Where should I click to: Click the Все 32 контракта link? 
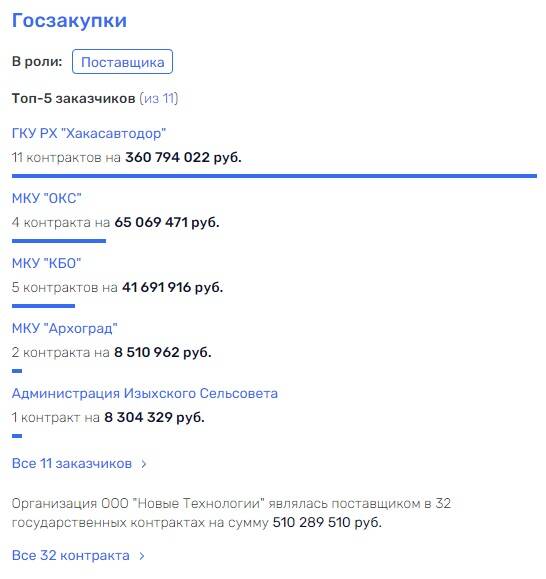pyautogui.click(x=71, y=555)
